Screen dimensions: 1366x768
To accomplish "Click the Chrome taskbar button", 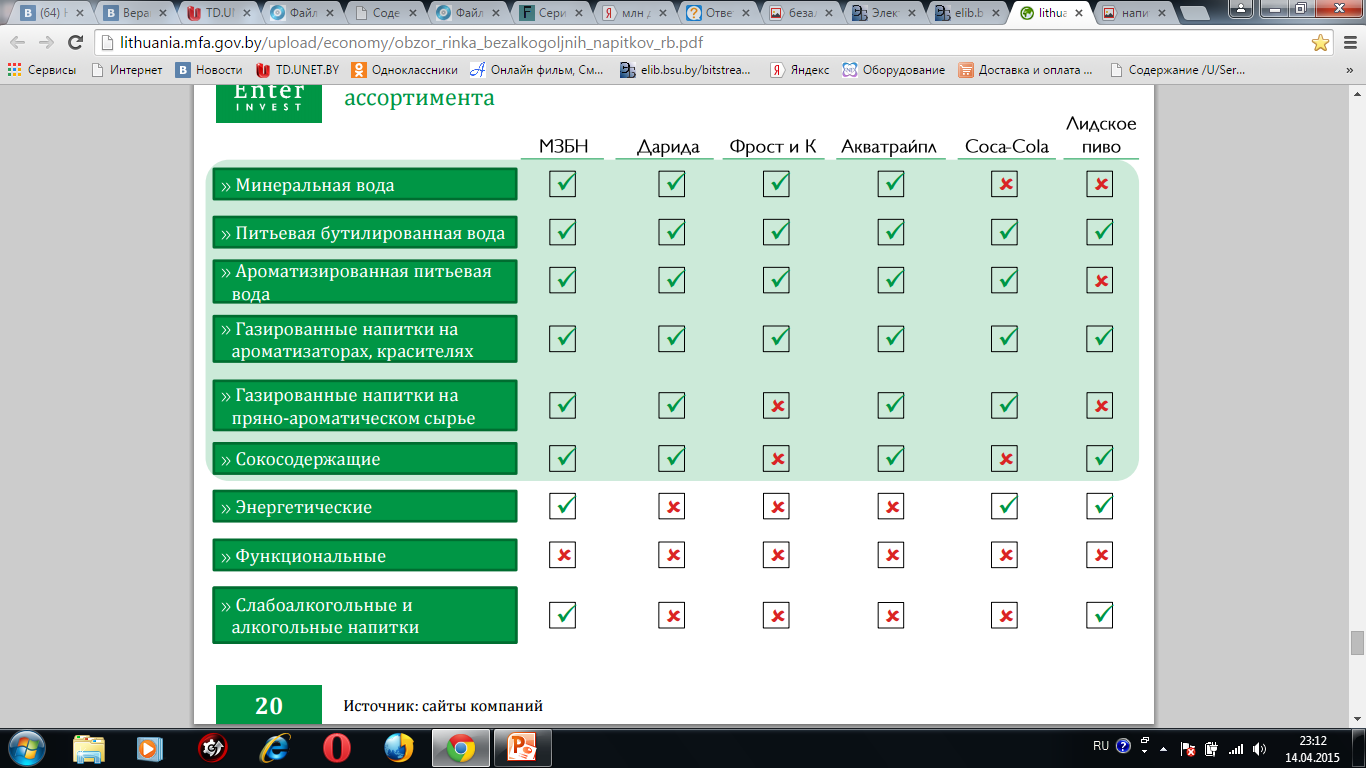I will [460, 747].
